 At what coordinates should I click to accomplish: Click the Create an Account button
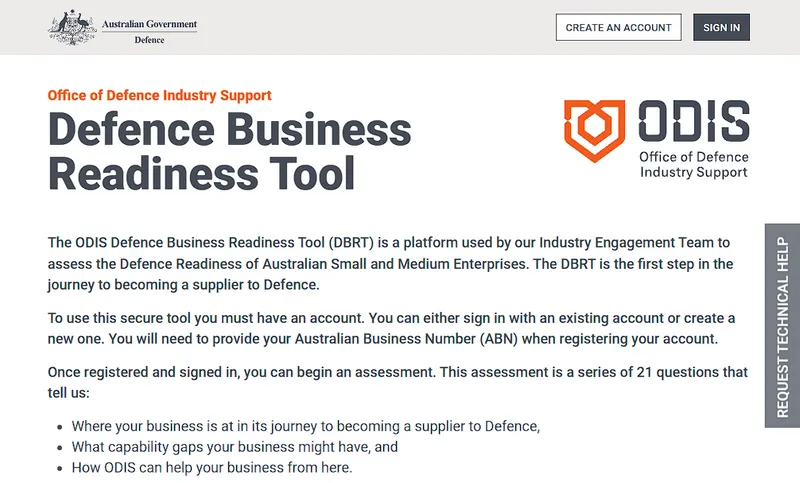click(618, 28)
